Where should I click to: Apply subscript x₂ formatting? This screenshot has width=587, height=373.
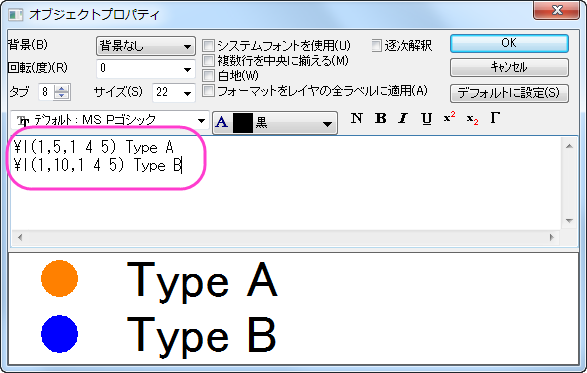[x=472, y=119]
